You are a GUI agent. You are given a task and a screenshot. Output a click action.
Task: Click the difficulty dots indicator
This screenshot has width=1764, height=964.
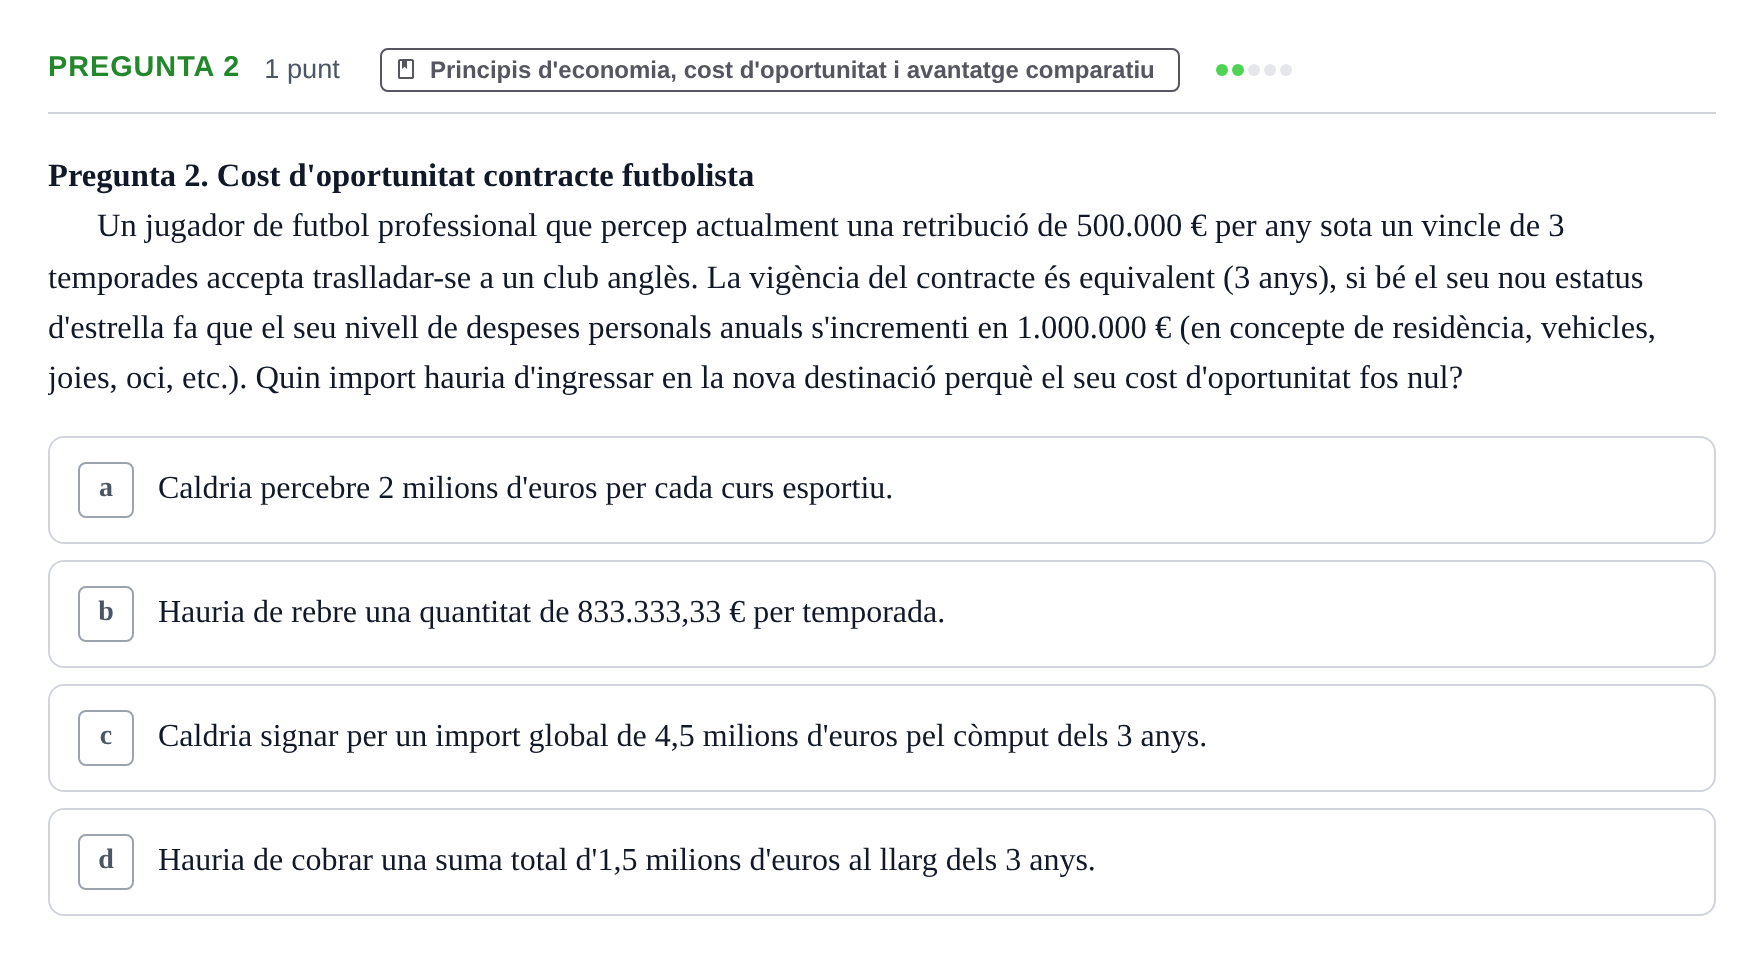point(1253,70)
